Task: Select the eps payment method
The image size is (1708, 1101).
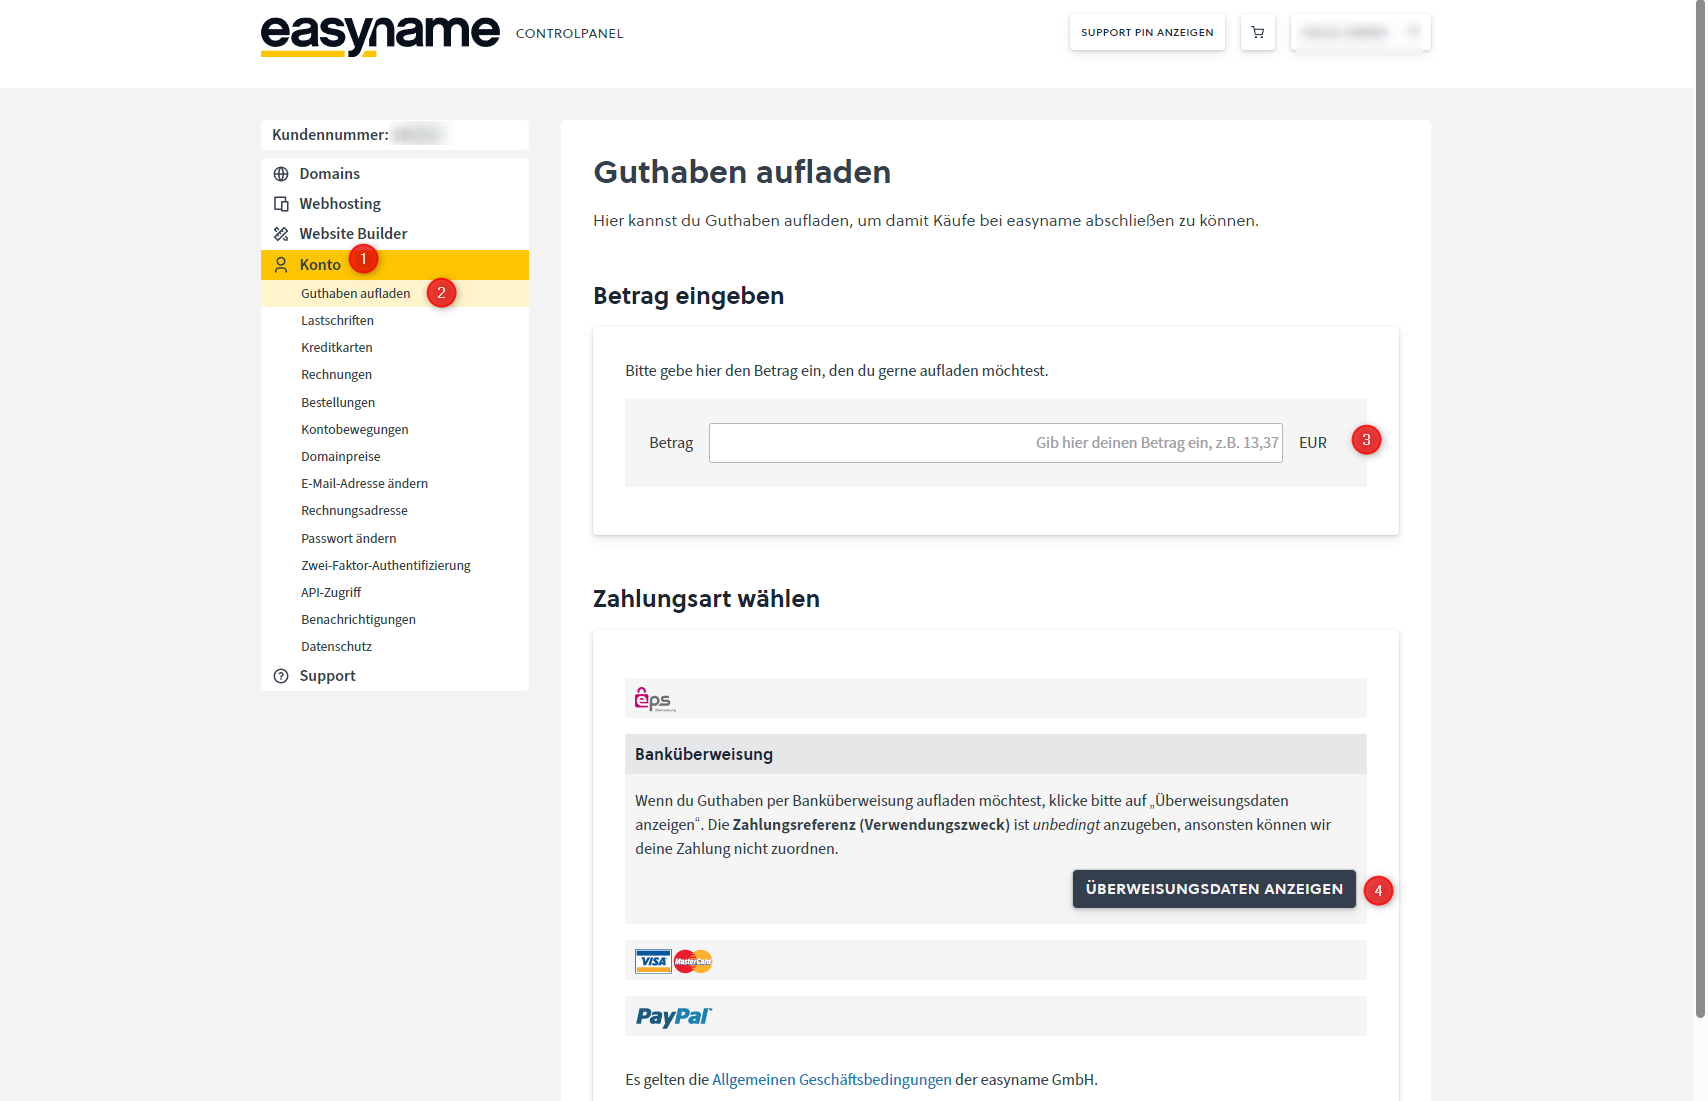Action: tap(995, 698)
